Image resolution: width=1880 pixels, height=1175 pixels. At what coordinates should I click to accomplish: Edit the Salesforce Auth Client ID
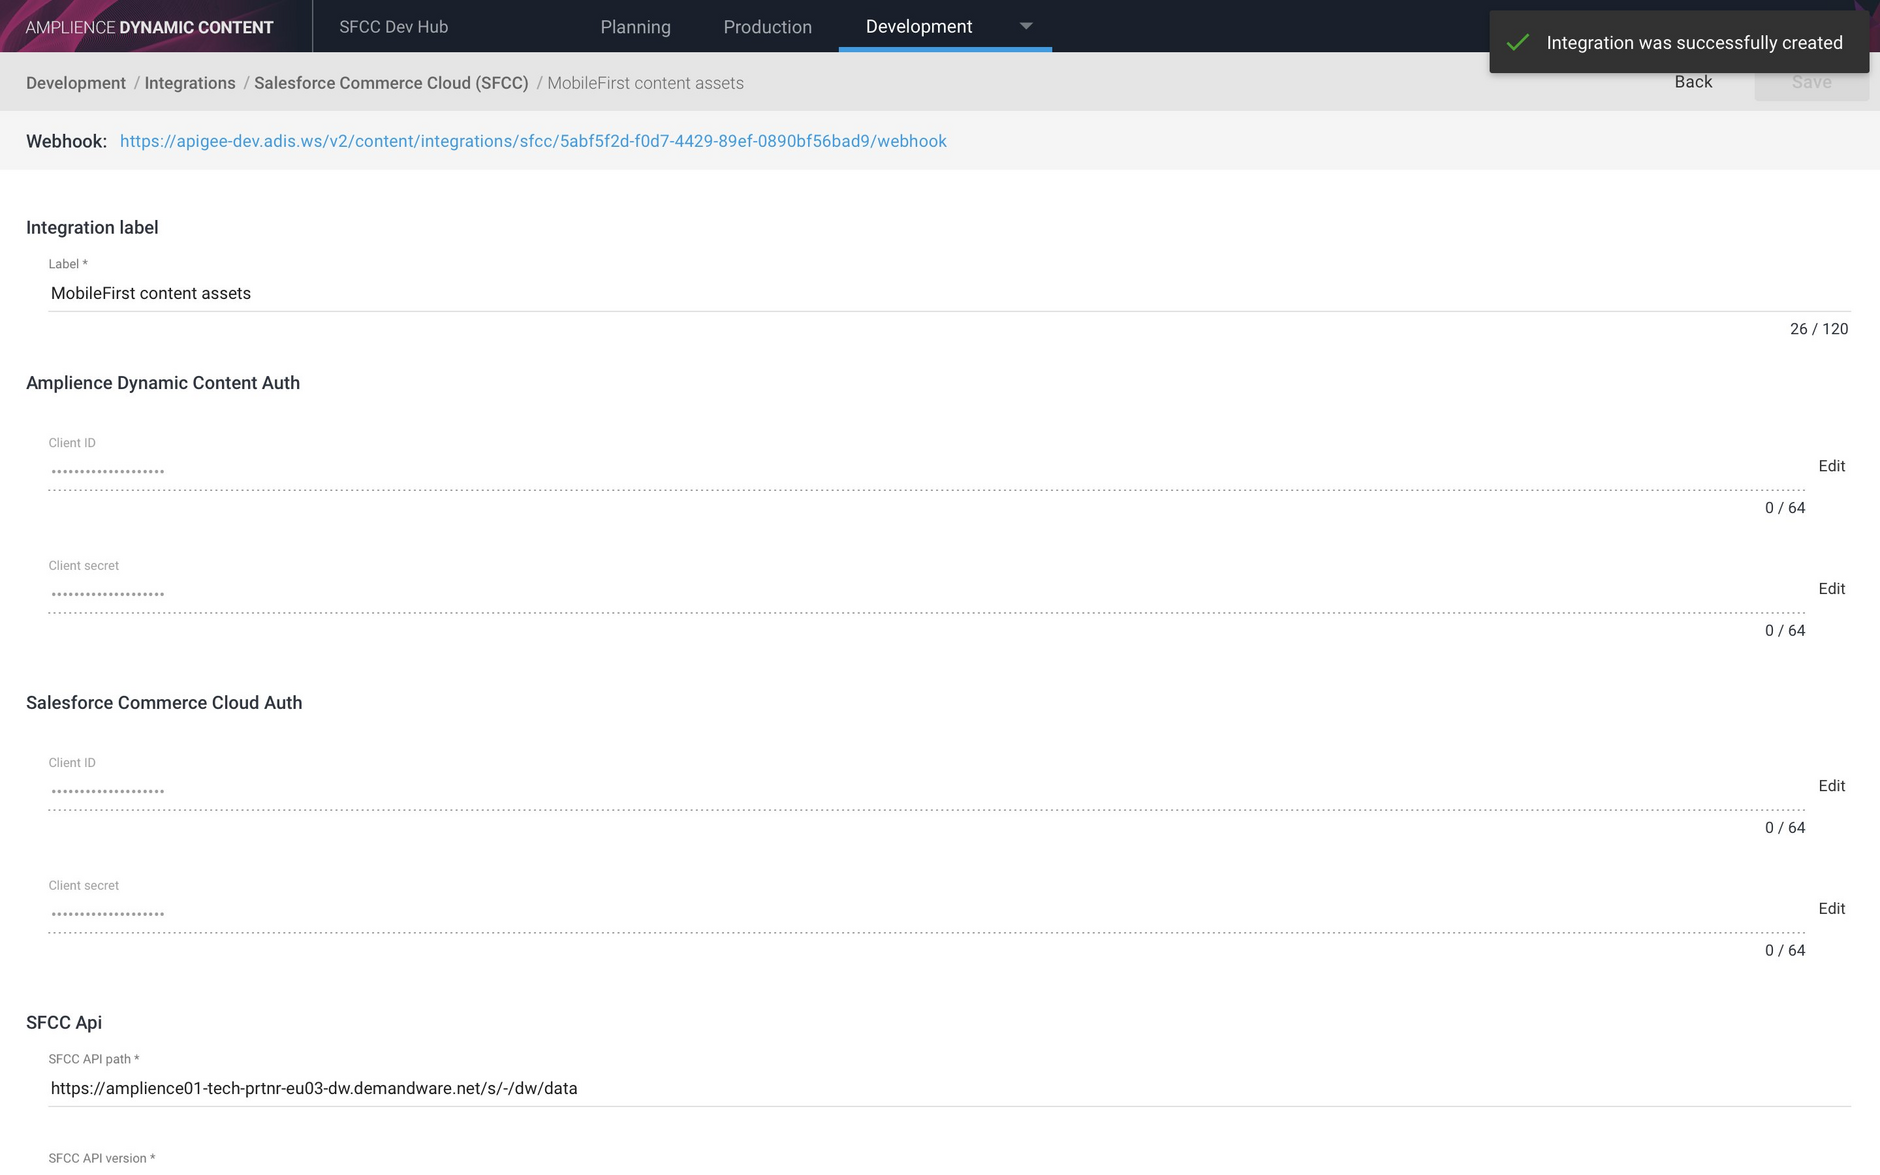coord(1831,786)
